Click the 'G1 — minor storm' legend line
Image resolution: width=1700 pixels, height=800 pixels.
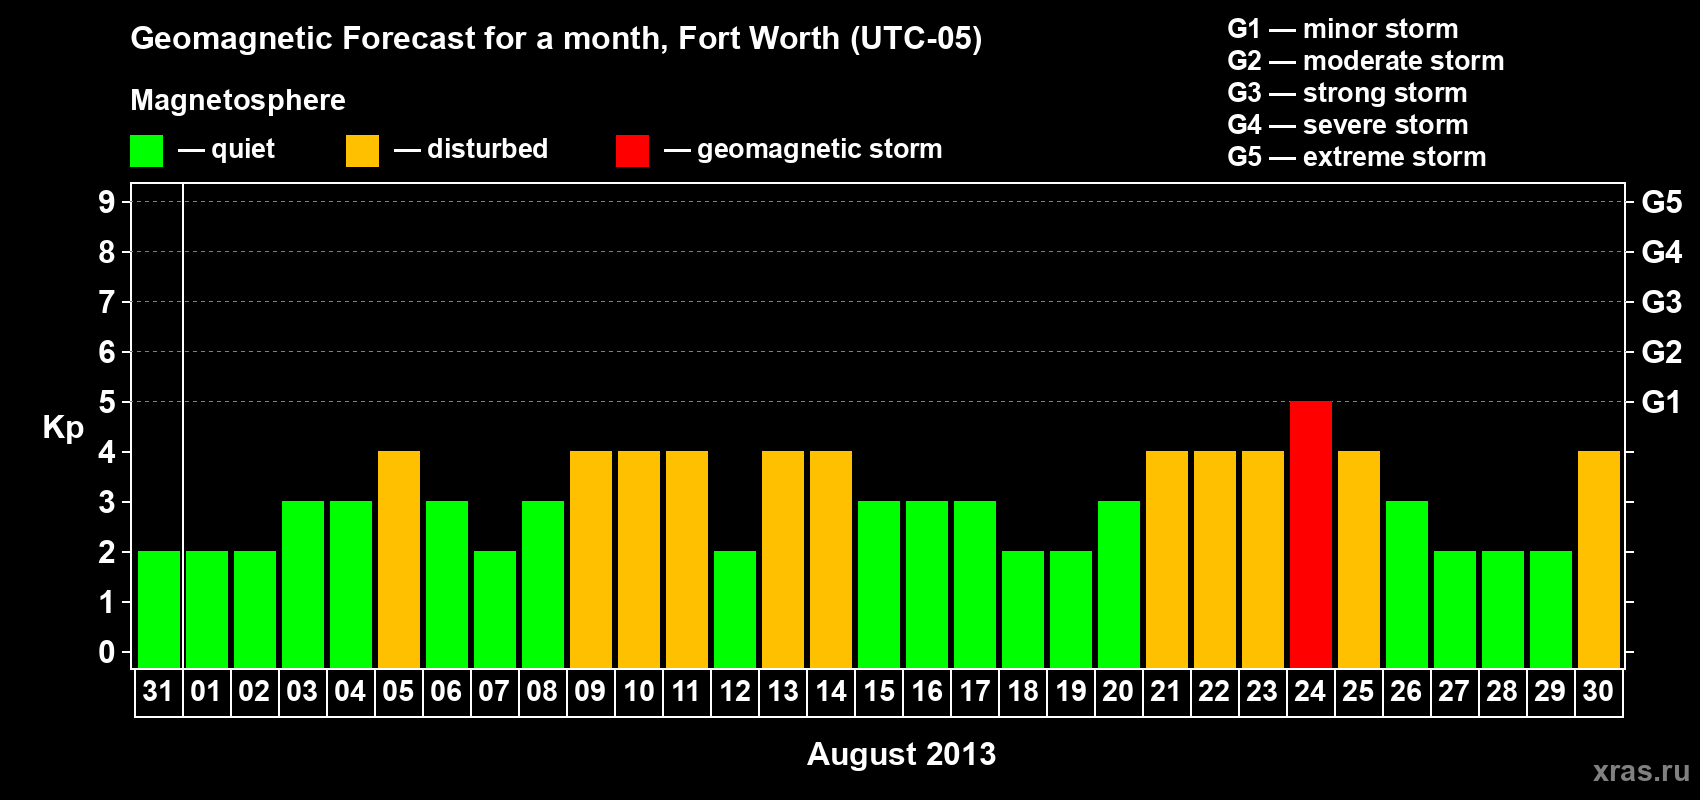tap(1343, 29)
